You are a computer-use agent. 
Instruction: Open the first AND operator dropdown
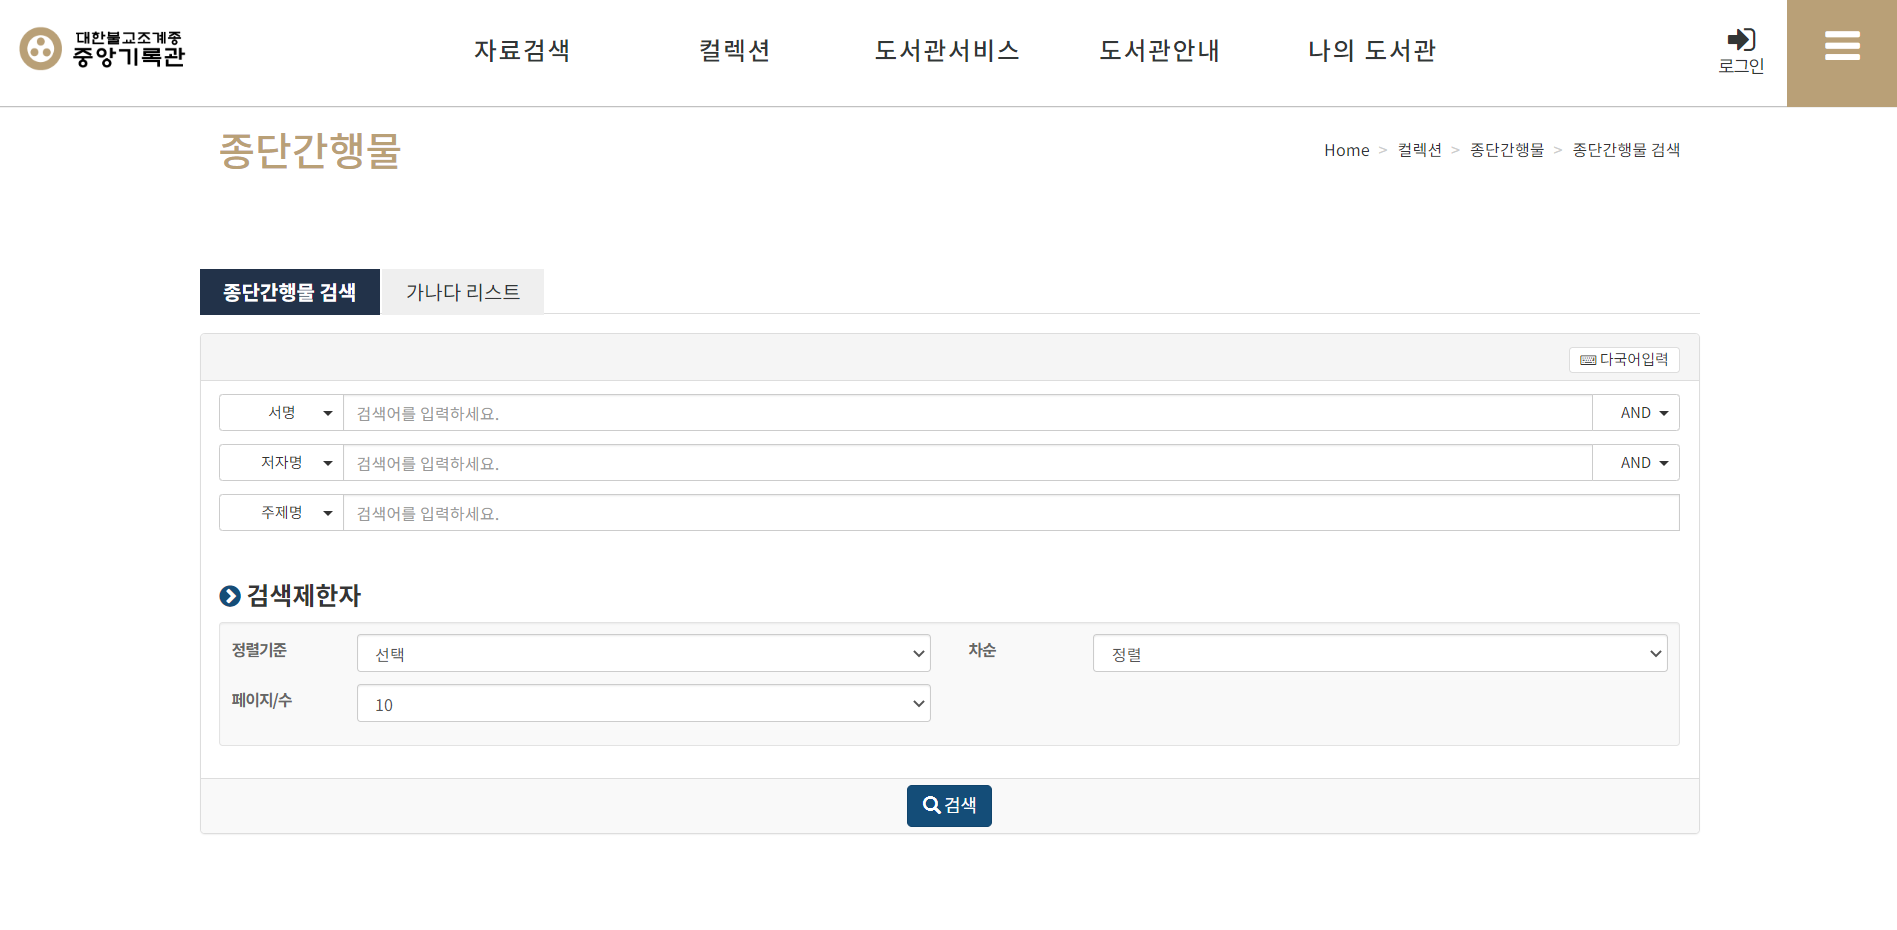coord(1636,413)
